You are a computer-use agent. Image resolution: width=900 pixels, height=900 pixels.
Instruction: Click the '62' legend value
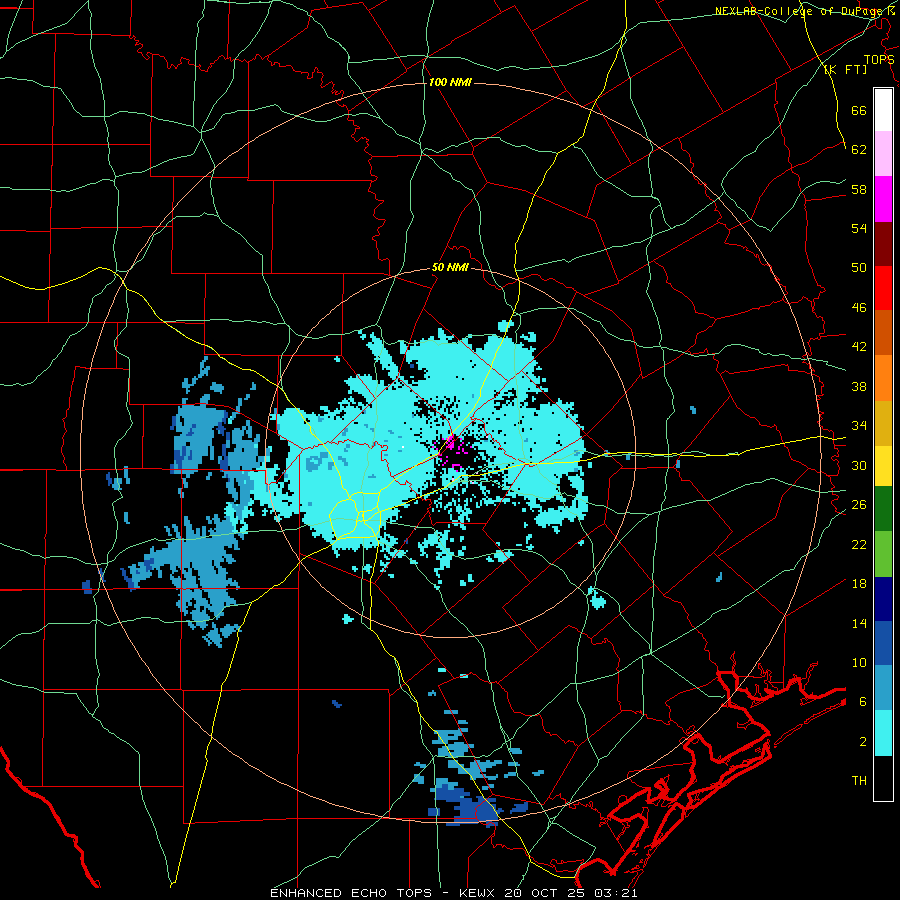(x=859, y=150)
